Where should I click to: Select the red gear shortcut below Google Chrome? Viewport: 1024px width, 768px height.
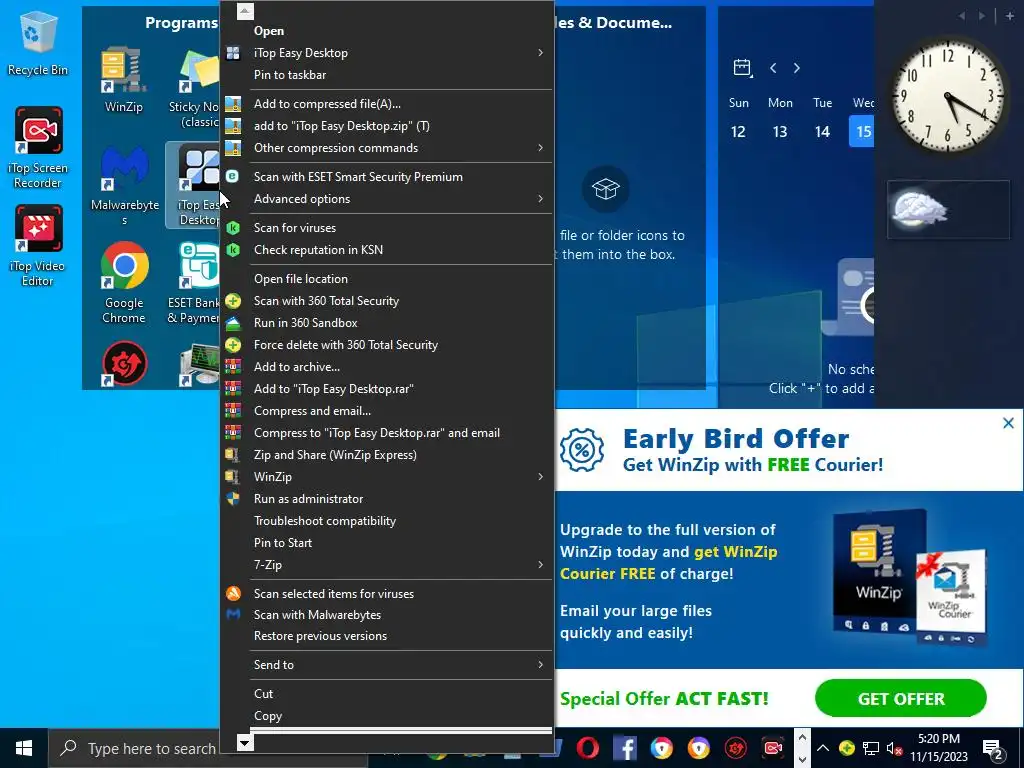[x=124, y=363]
